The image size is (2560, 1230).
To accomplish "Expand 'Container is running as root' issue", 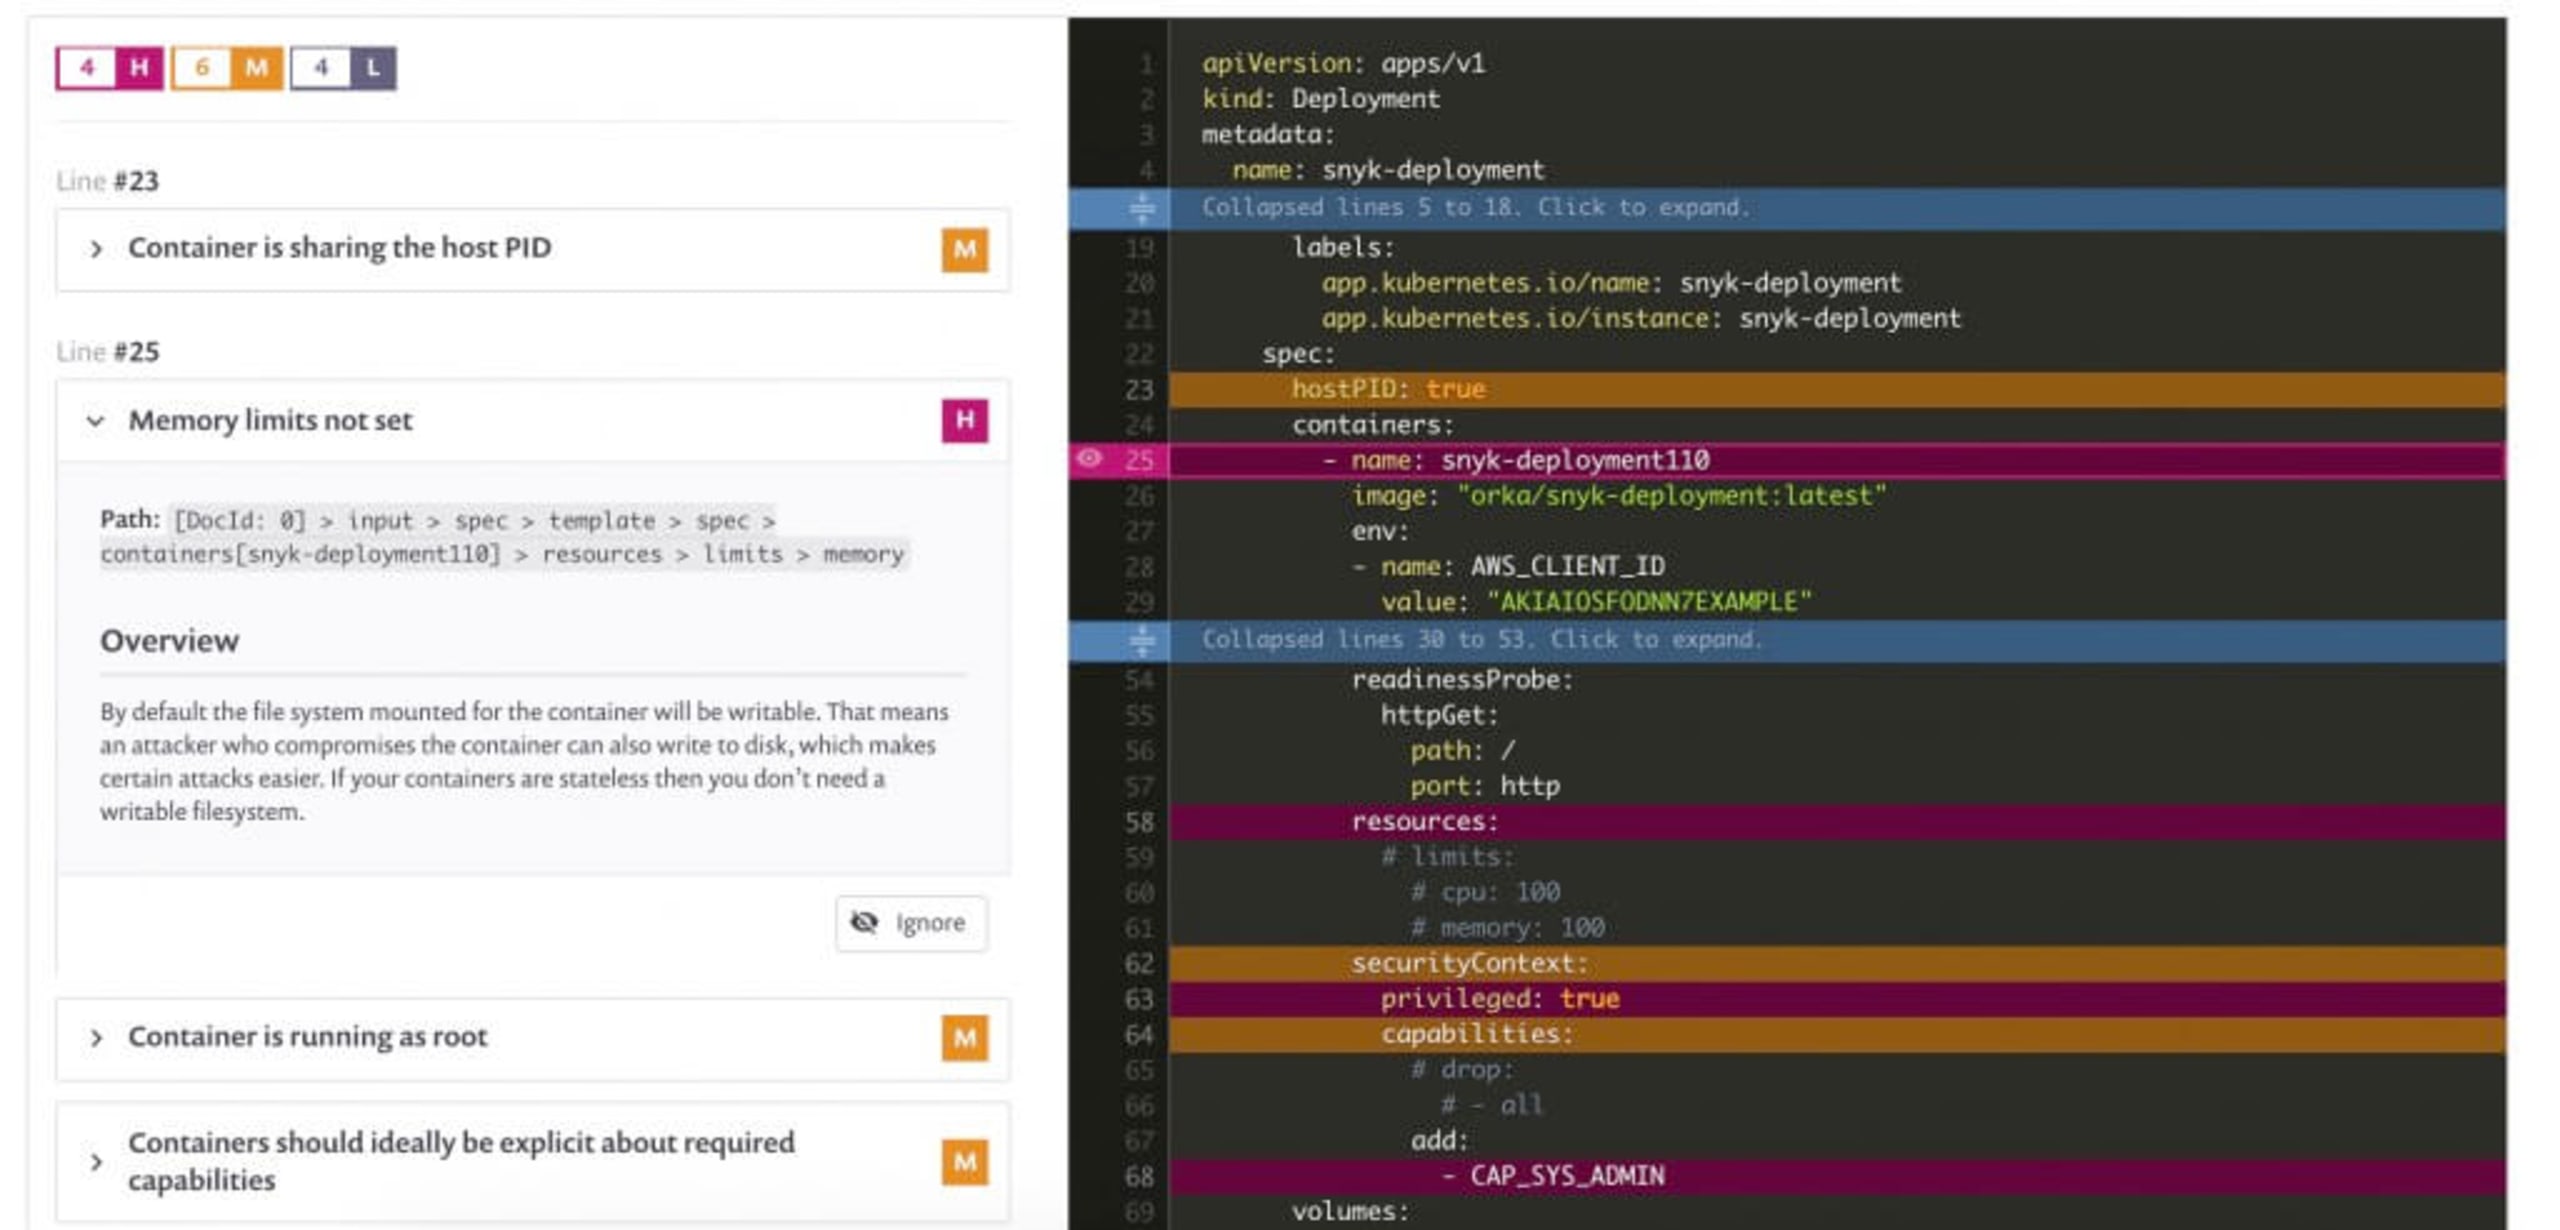I will click(96, 1038).
